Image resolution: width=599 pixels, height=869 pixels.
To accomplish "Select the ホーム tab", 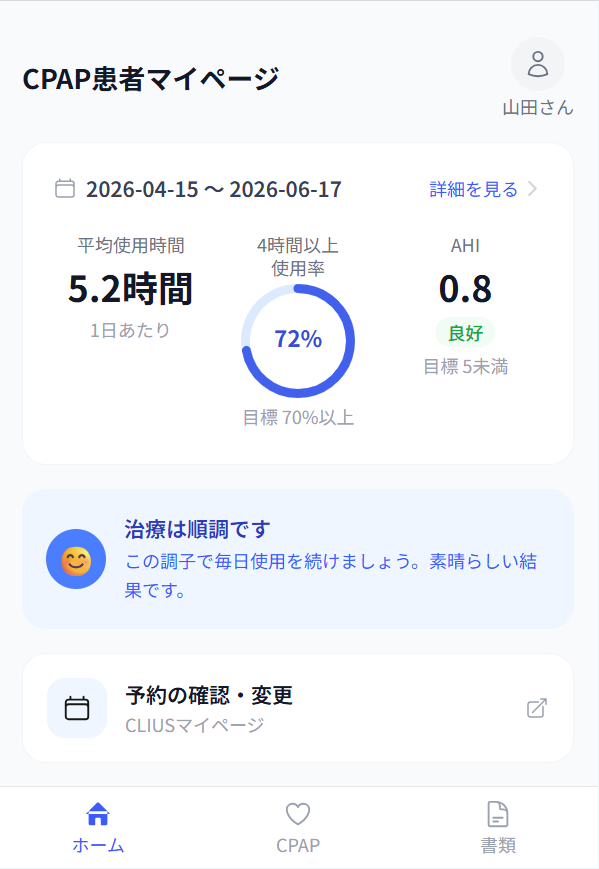I will [x=98, y=828].
